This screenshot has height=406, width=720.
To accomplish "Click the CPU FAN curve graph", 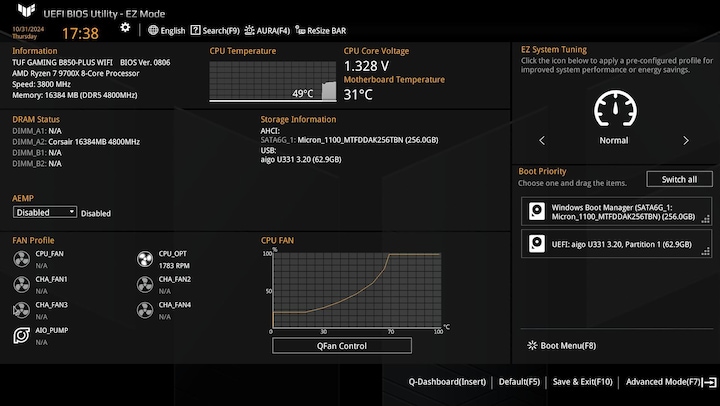I will 357,290.
